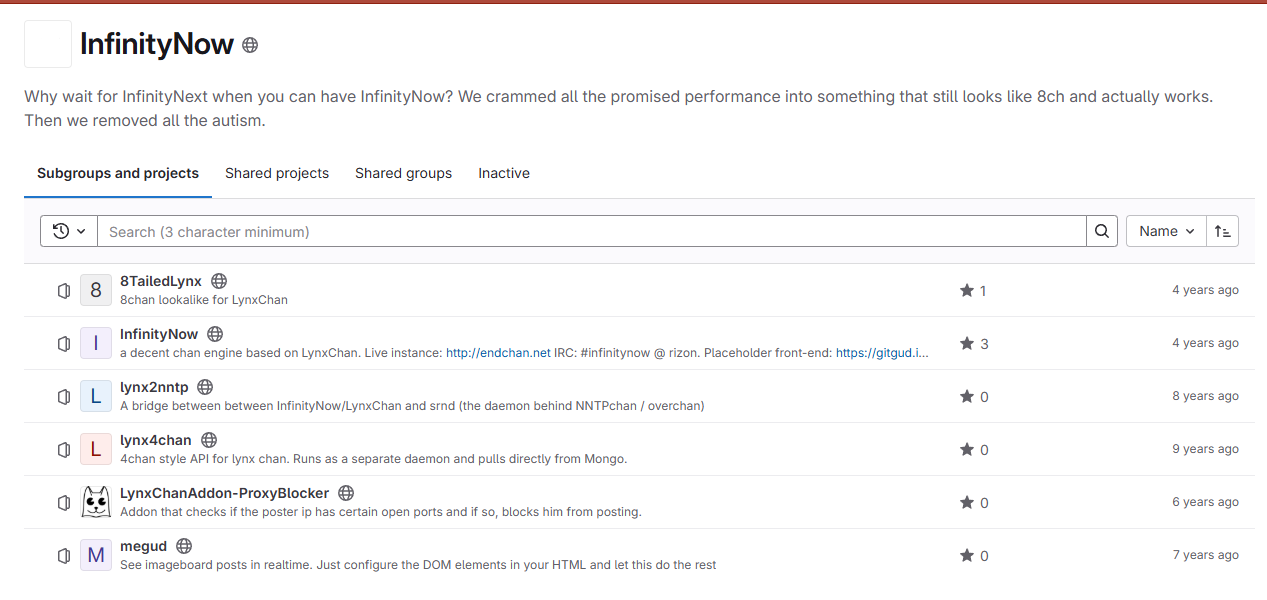Click the star count of lynx2nntp

[x=974, y=396]
